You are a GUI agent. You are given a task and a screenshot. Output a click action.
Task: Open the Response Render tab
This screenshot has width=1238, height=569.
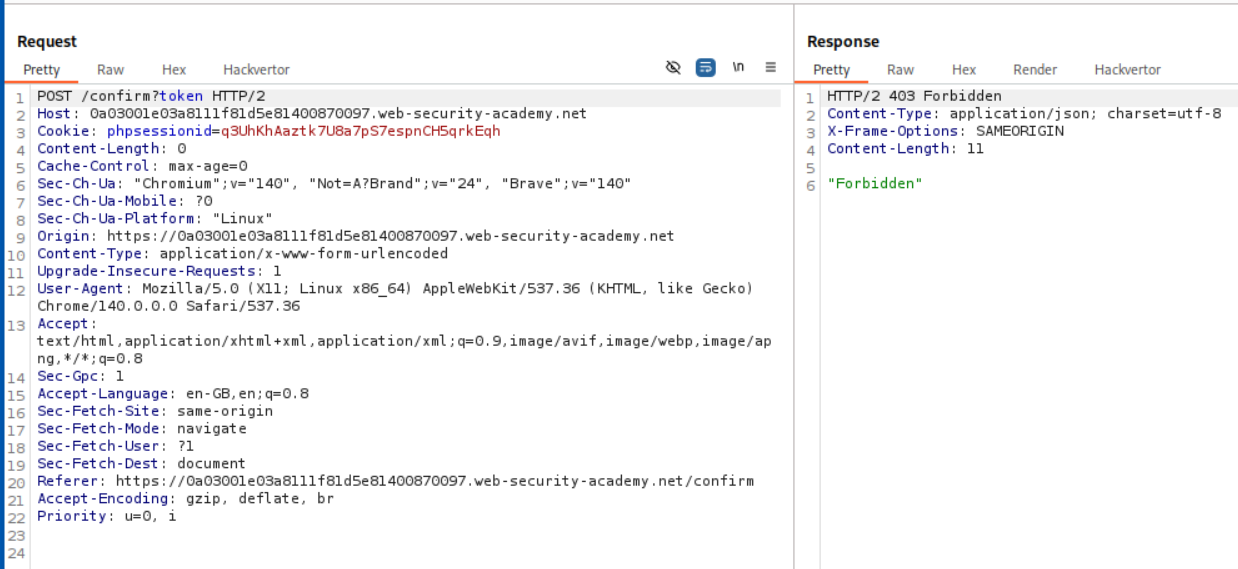click(1035, 70)
